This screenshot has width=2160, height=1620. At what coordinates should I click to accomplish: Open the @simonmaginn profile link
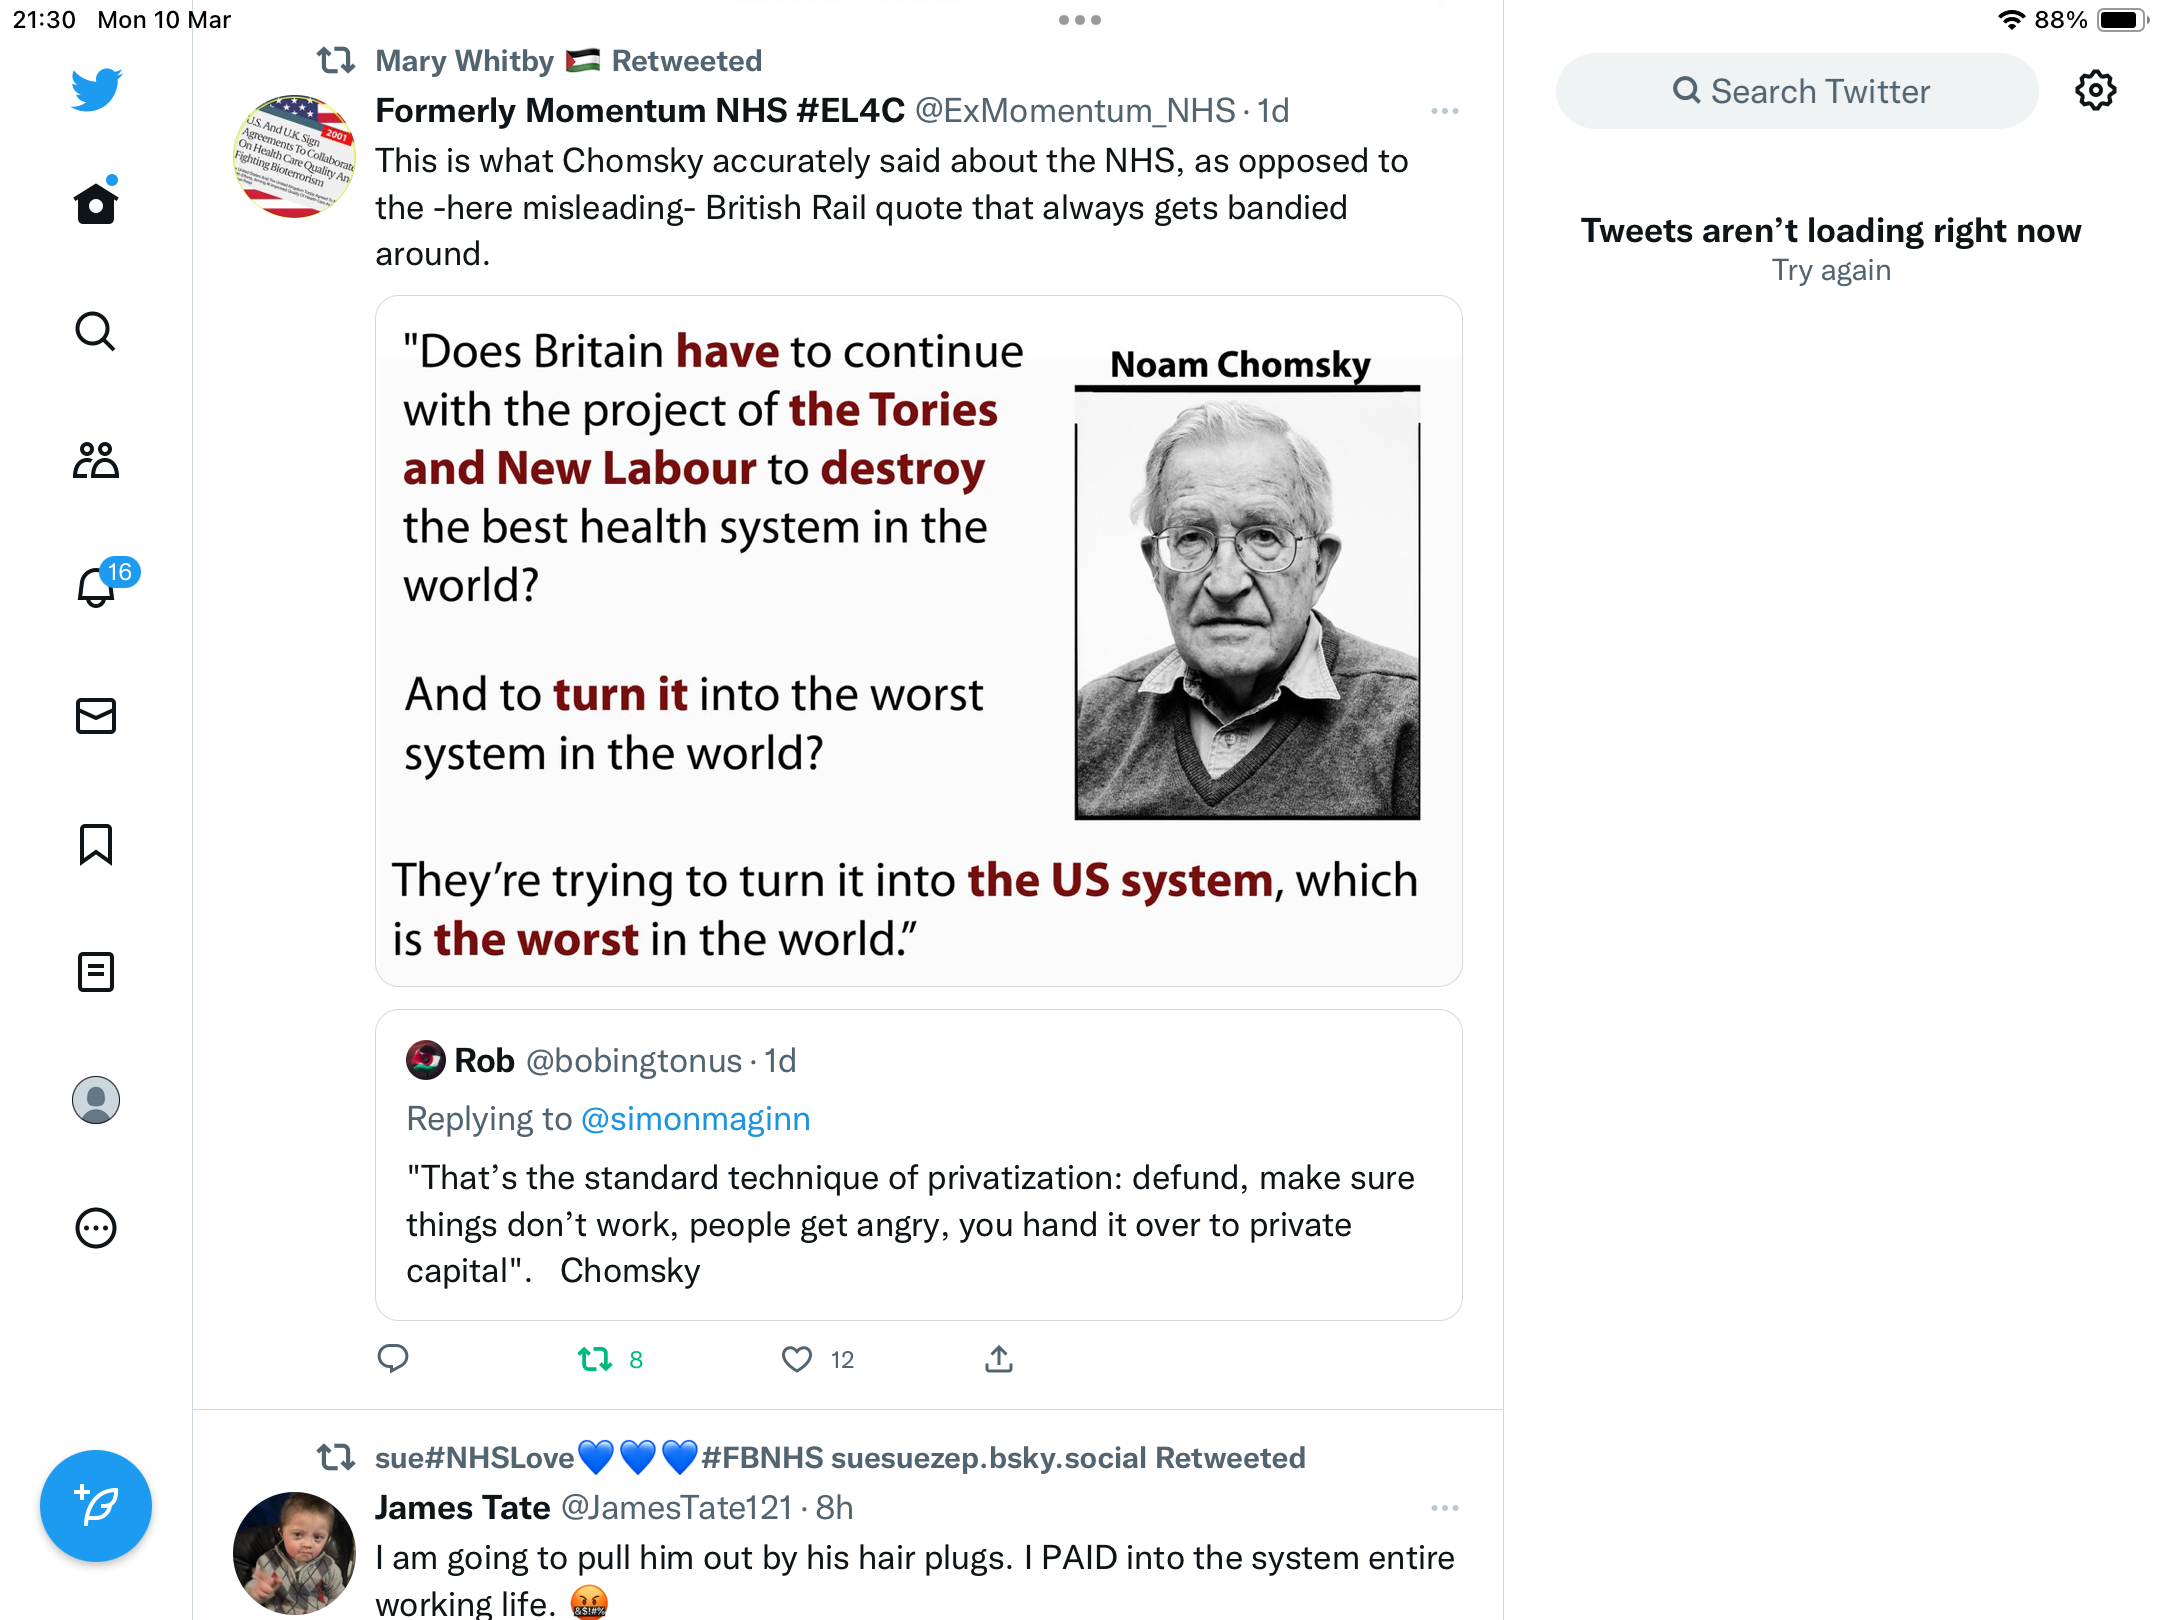click(x=695, y=1119)
